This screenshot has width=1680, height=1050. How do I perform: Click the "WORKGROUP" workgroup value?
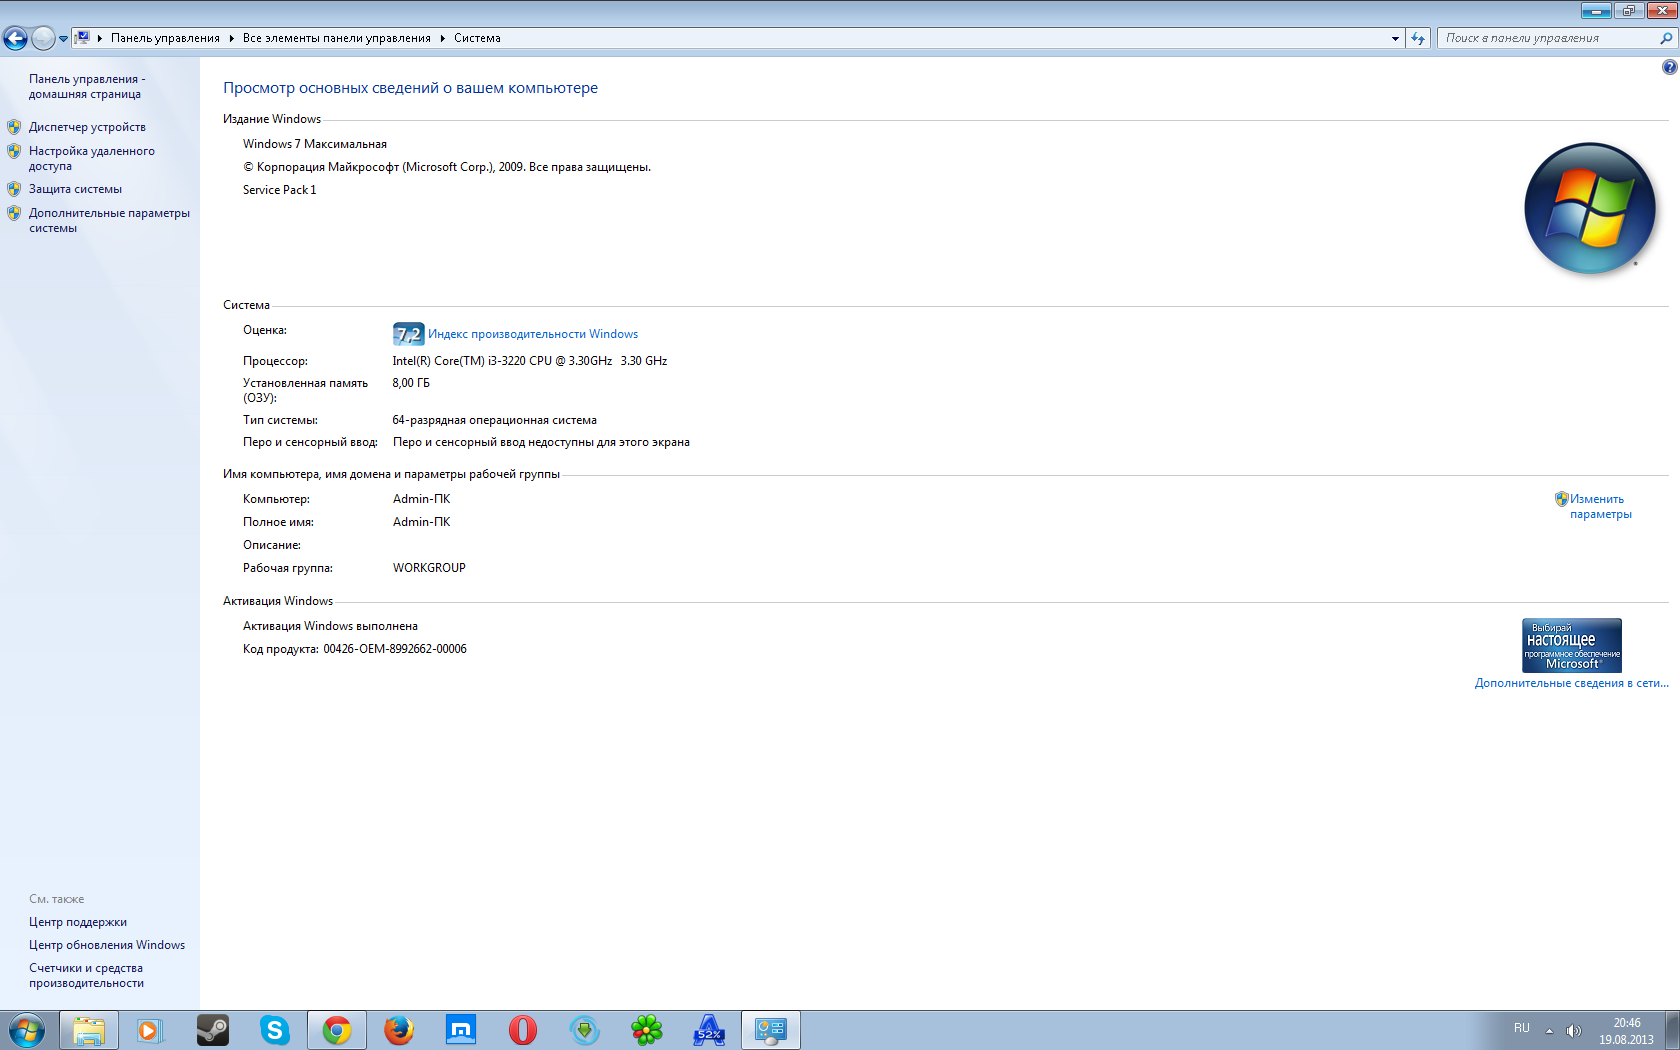pos(429,568)
